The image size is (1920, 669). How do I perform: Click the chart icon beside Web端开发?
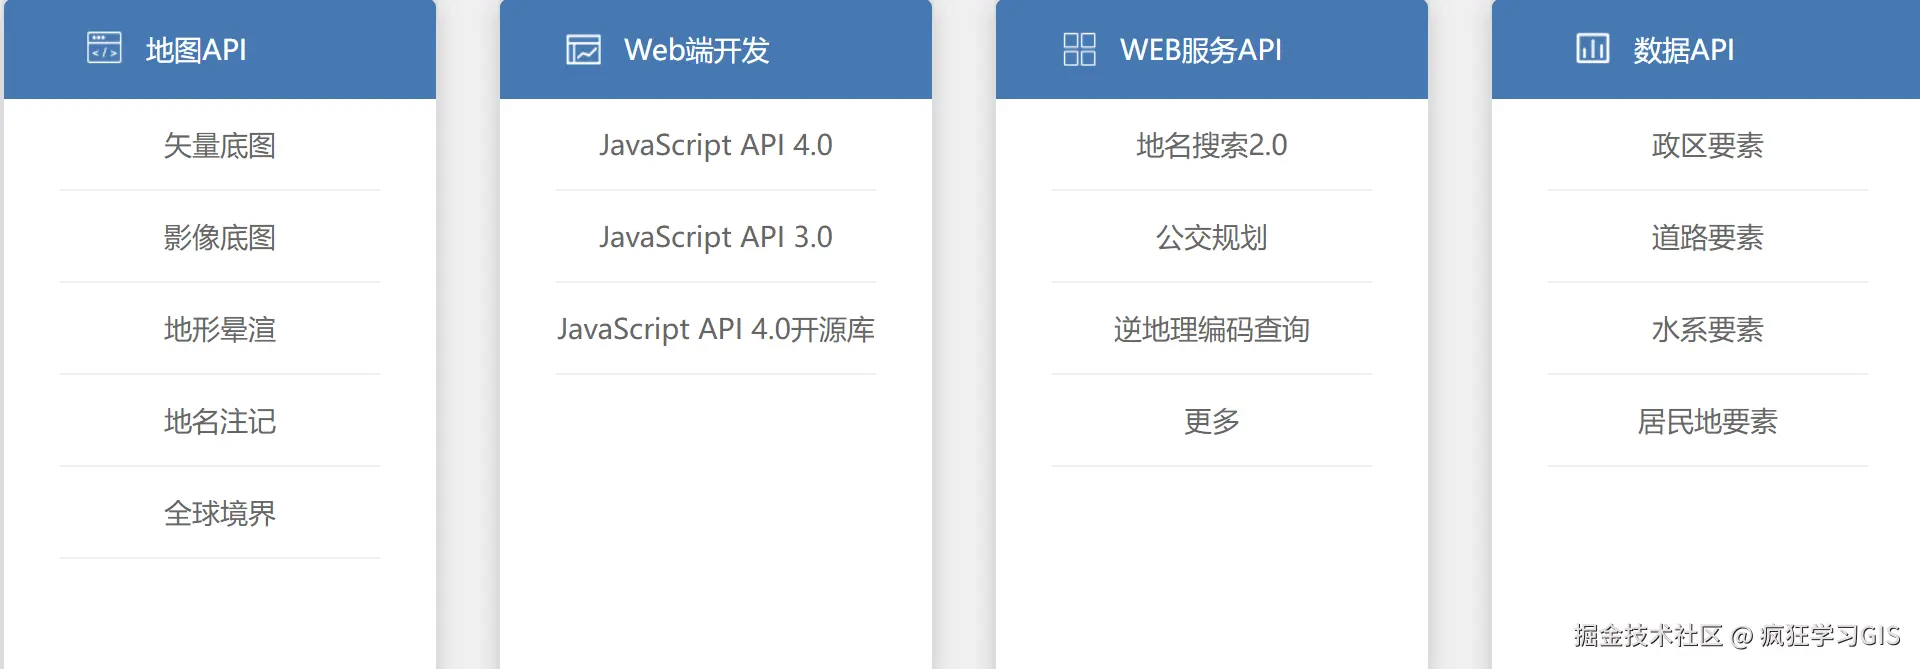[x=583, y=49]
